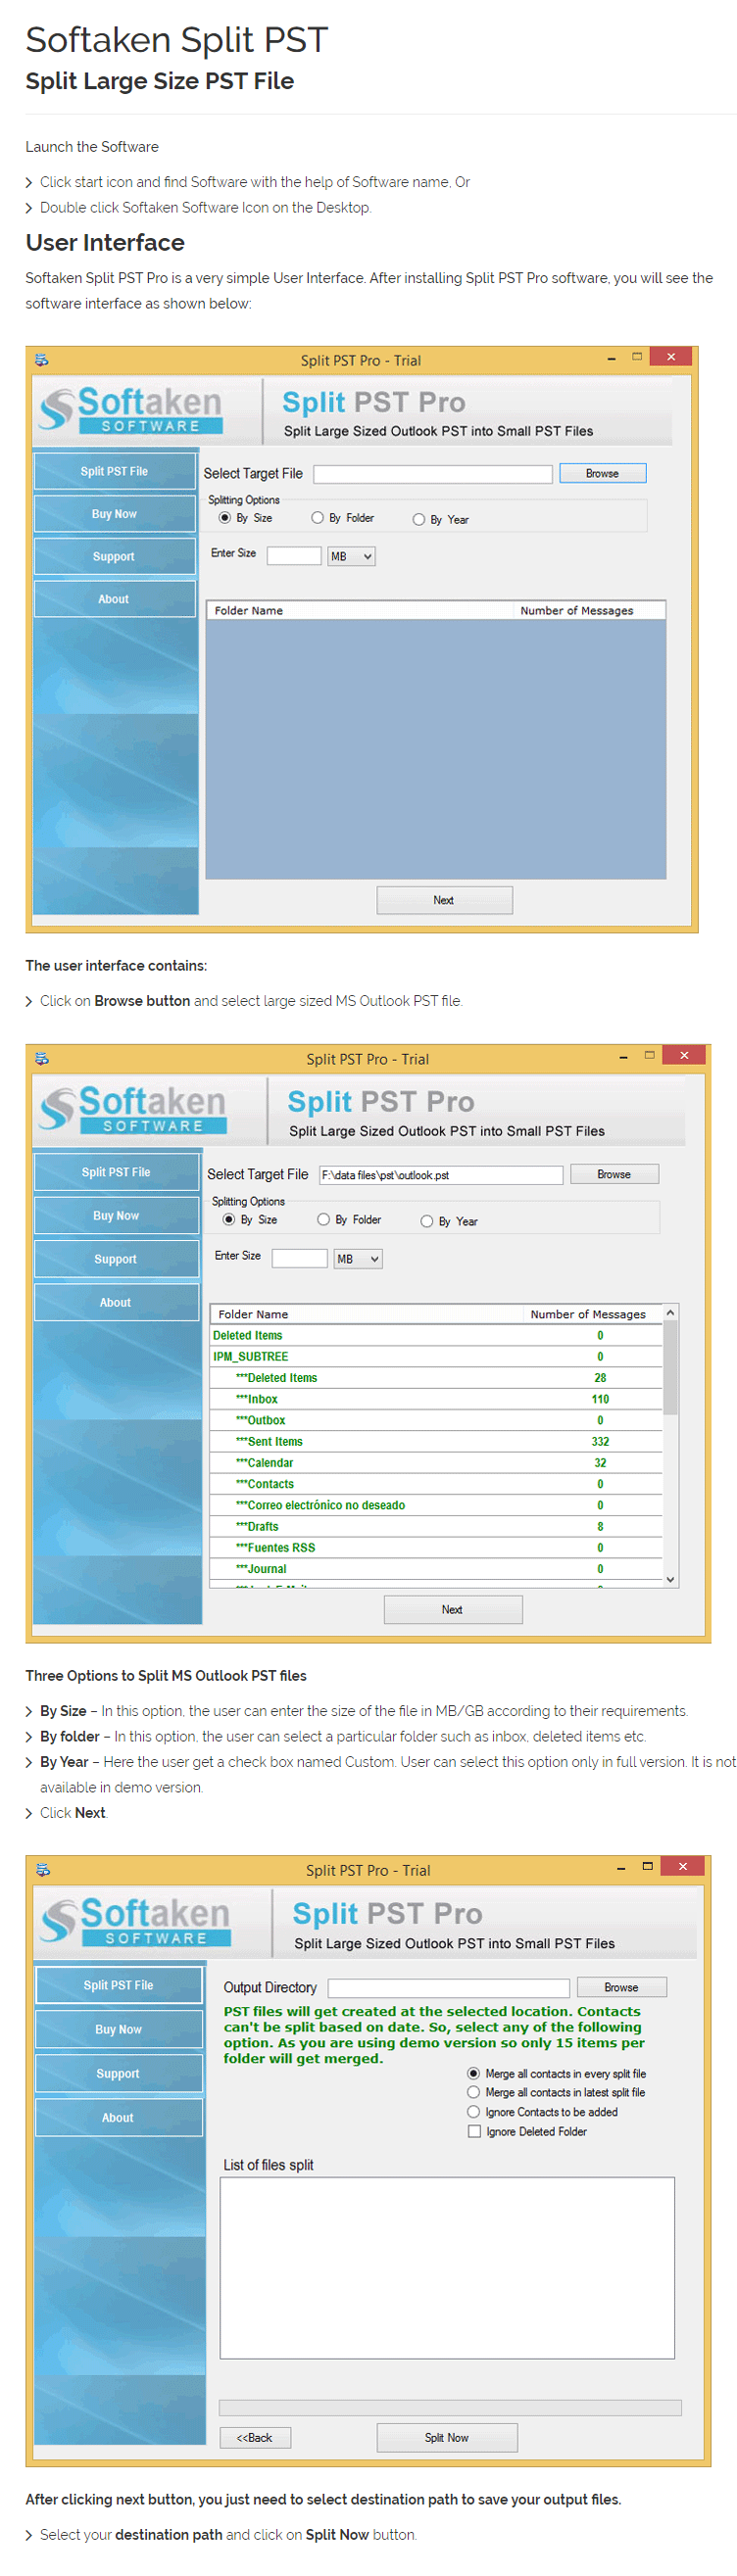Click Enter Size field in first screenshot
This screenshot has width=737, height=2576.
click(x=294, y=557)
